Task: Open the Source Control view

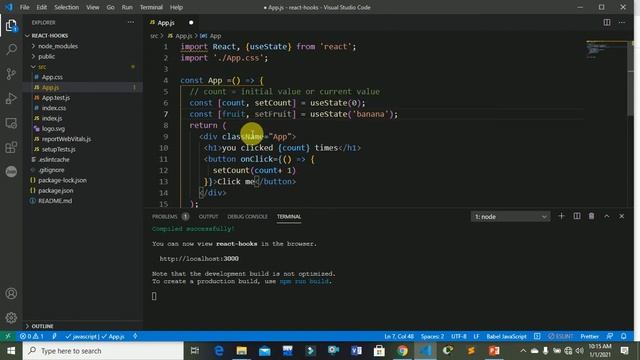Action: [11, 74]
